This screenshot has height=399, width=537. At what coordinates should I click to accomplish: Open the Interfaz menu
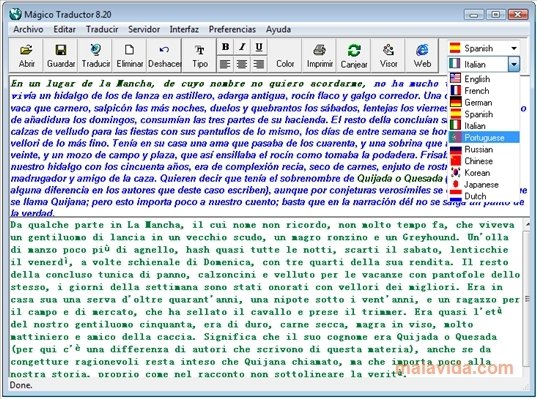[x=184, y=29]
